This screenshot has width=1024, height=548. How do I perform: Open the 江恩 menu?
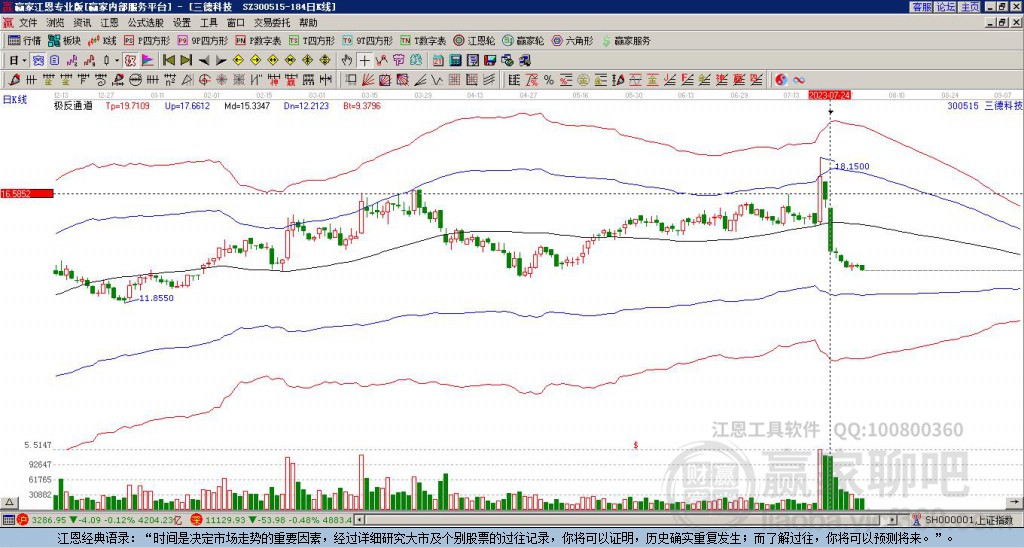coord(109,23)
